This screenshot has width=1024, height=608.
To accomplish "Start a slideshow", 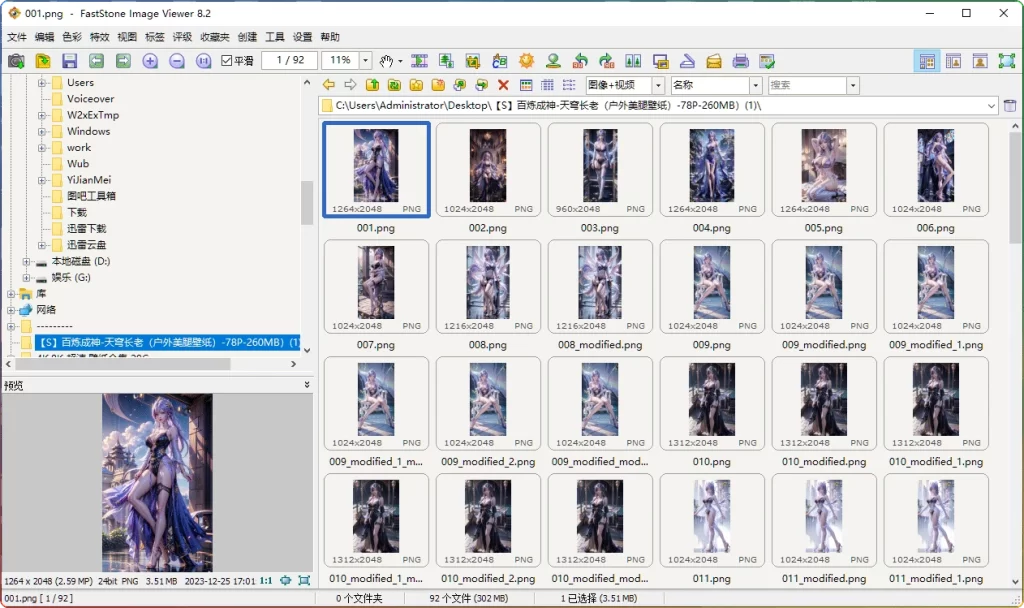I will pos(419,61).
